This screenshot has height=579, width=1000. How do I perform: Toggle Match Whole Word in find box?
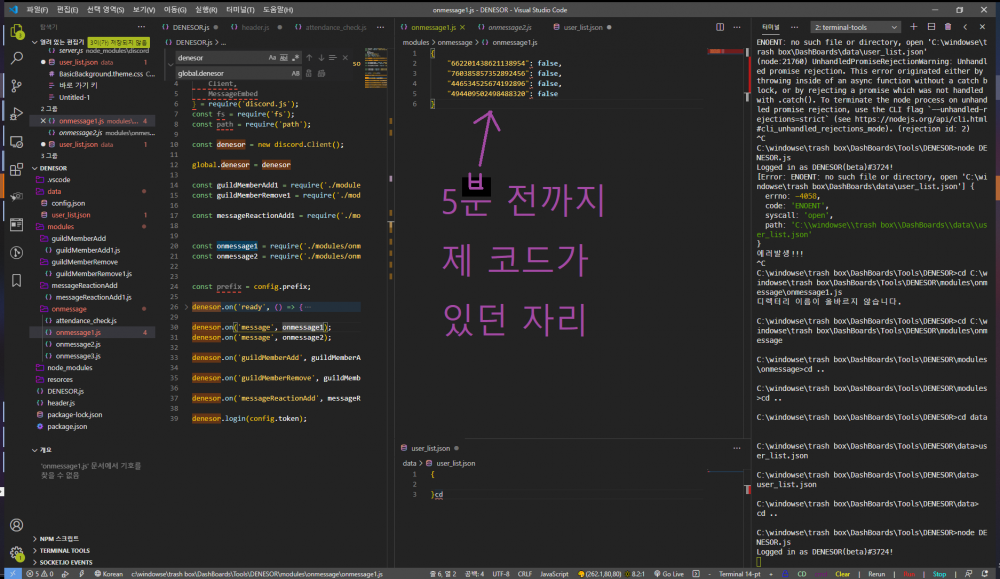(x=284, y=57)
